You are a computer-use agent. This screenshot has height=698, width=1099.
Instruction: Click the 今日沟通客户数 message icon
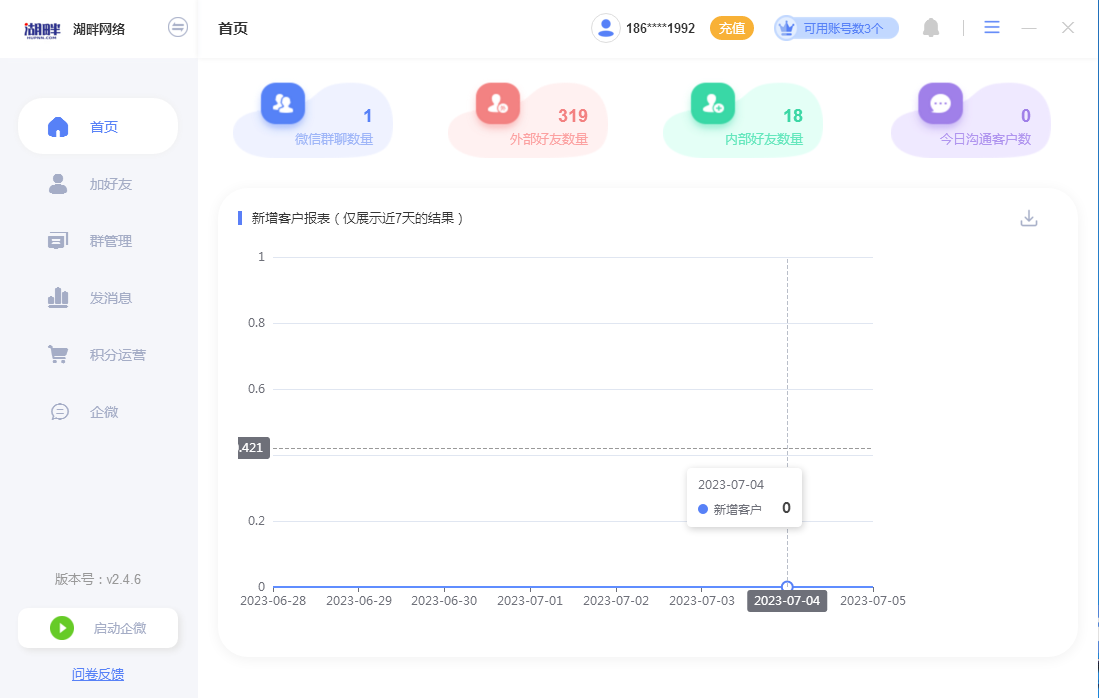tap(940, 103)
